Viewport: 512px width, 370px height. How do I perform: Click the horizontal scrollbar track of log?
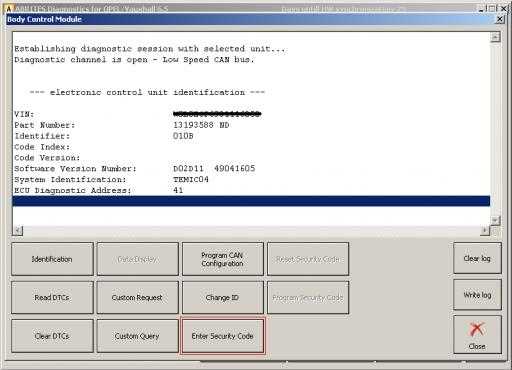[x=251, y=230]
